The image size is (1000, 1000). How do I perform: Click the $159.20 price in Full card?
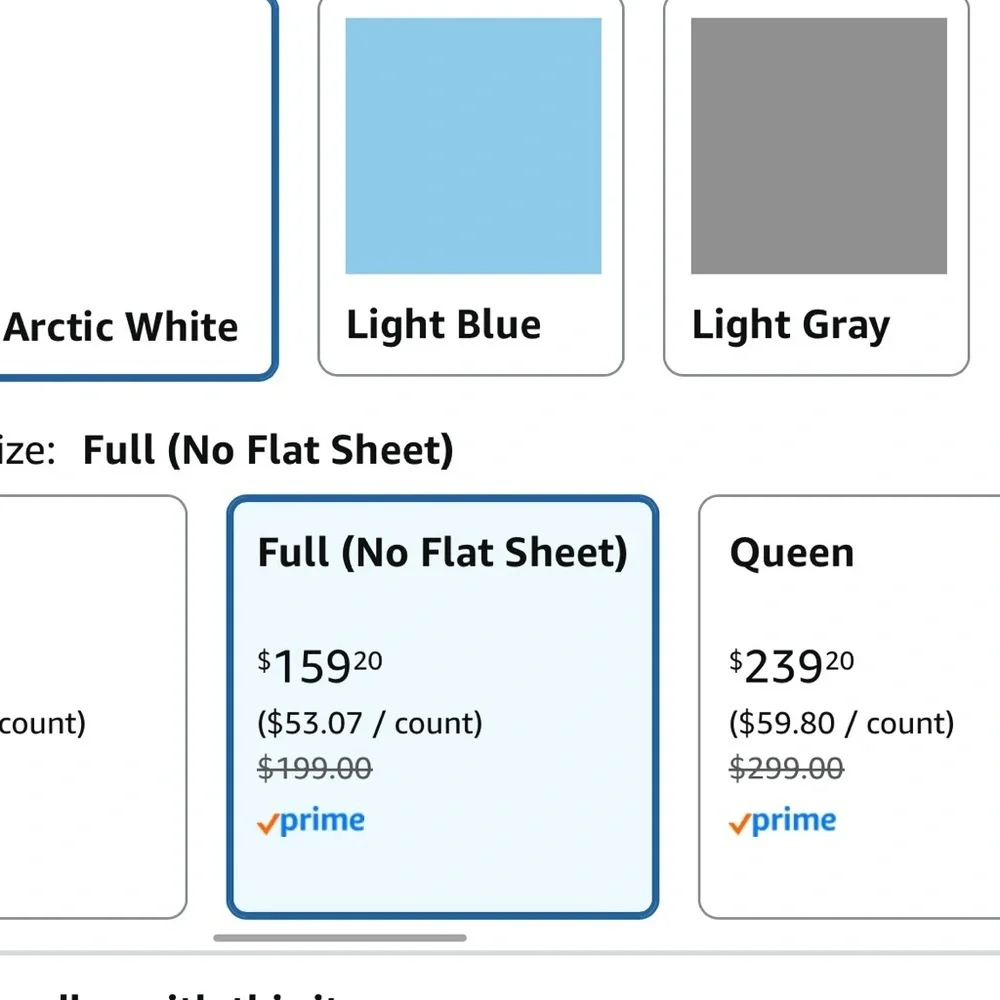point(320,666)
